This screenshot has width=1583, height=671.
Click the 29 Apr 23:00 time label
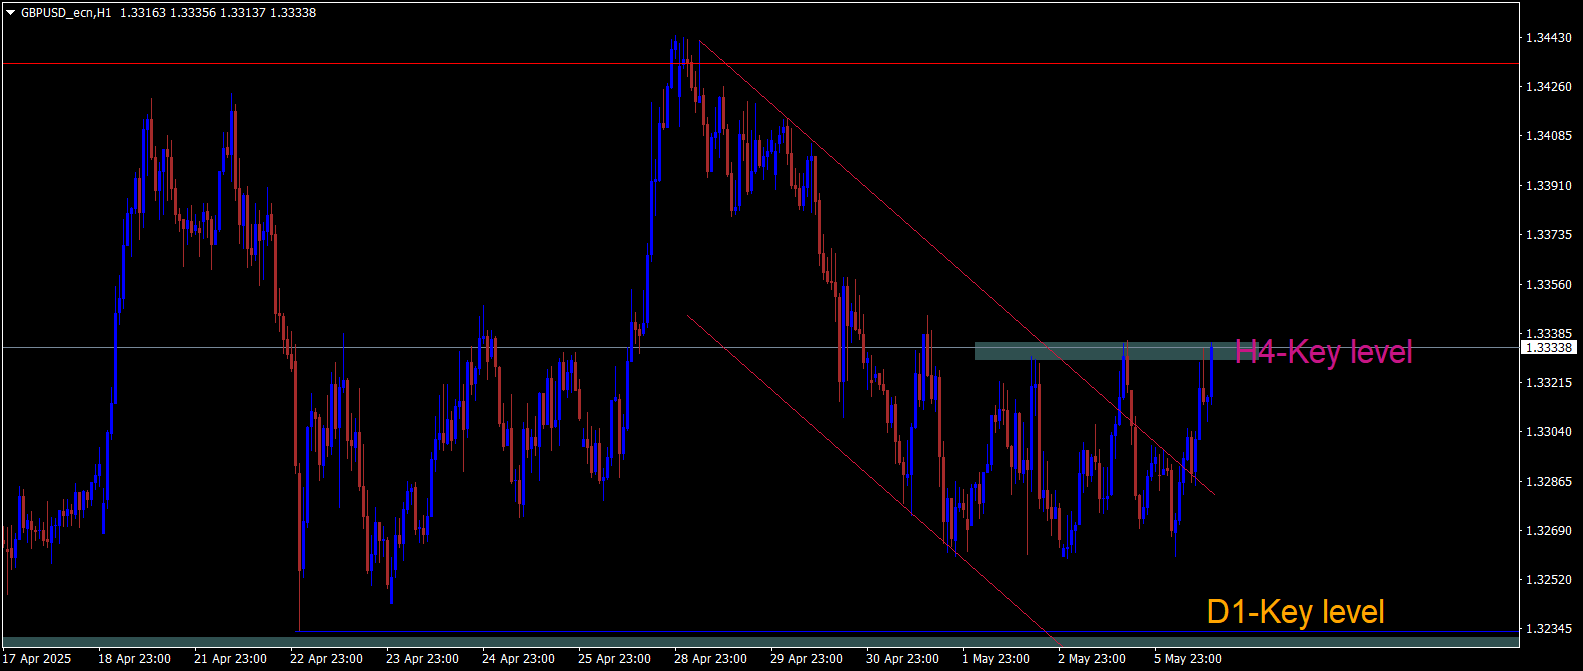806,659
